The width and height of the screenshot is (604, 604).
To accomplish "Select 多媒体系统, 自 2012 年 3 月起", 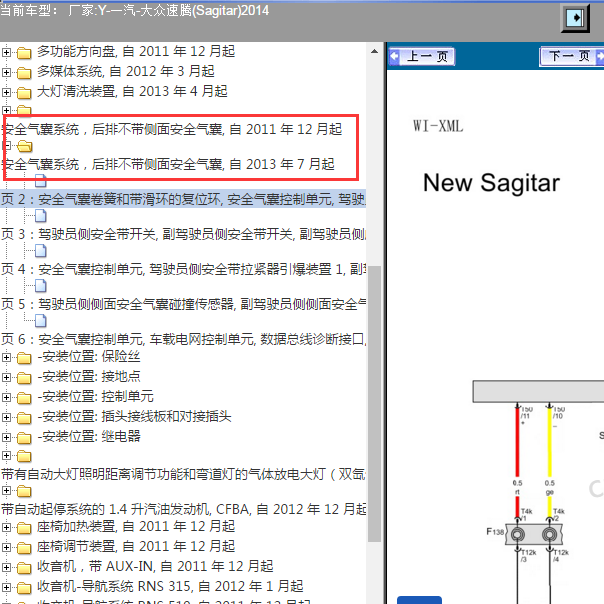I will tap(126, 71).
